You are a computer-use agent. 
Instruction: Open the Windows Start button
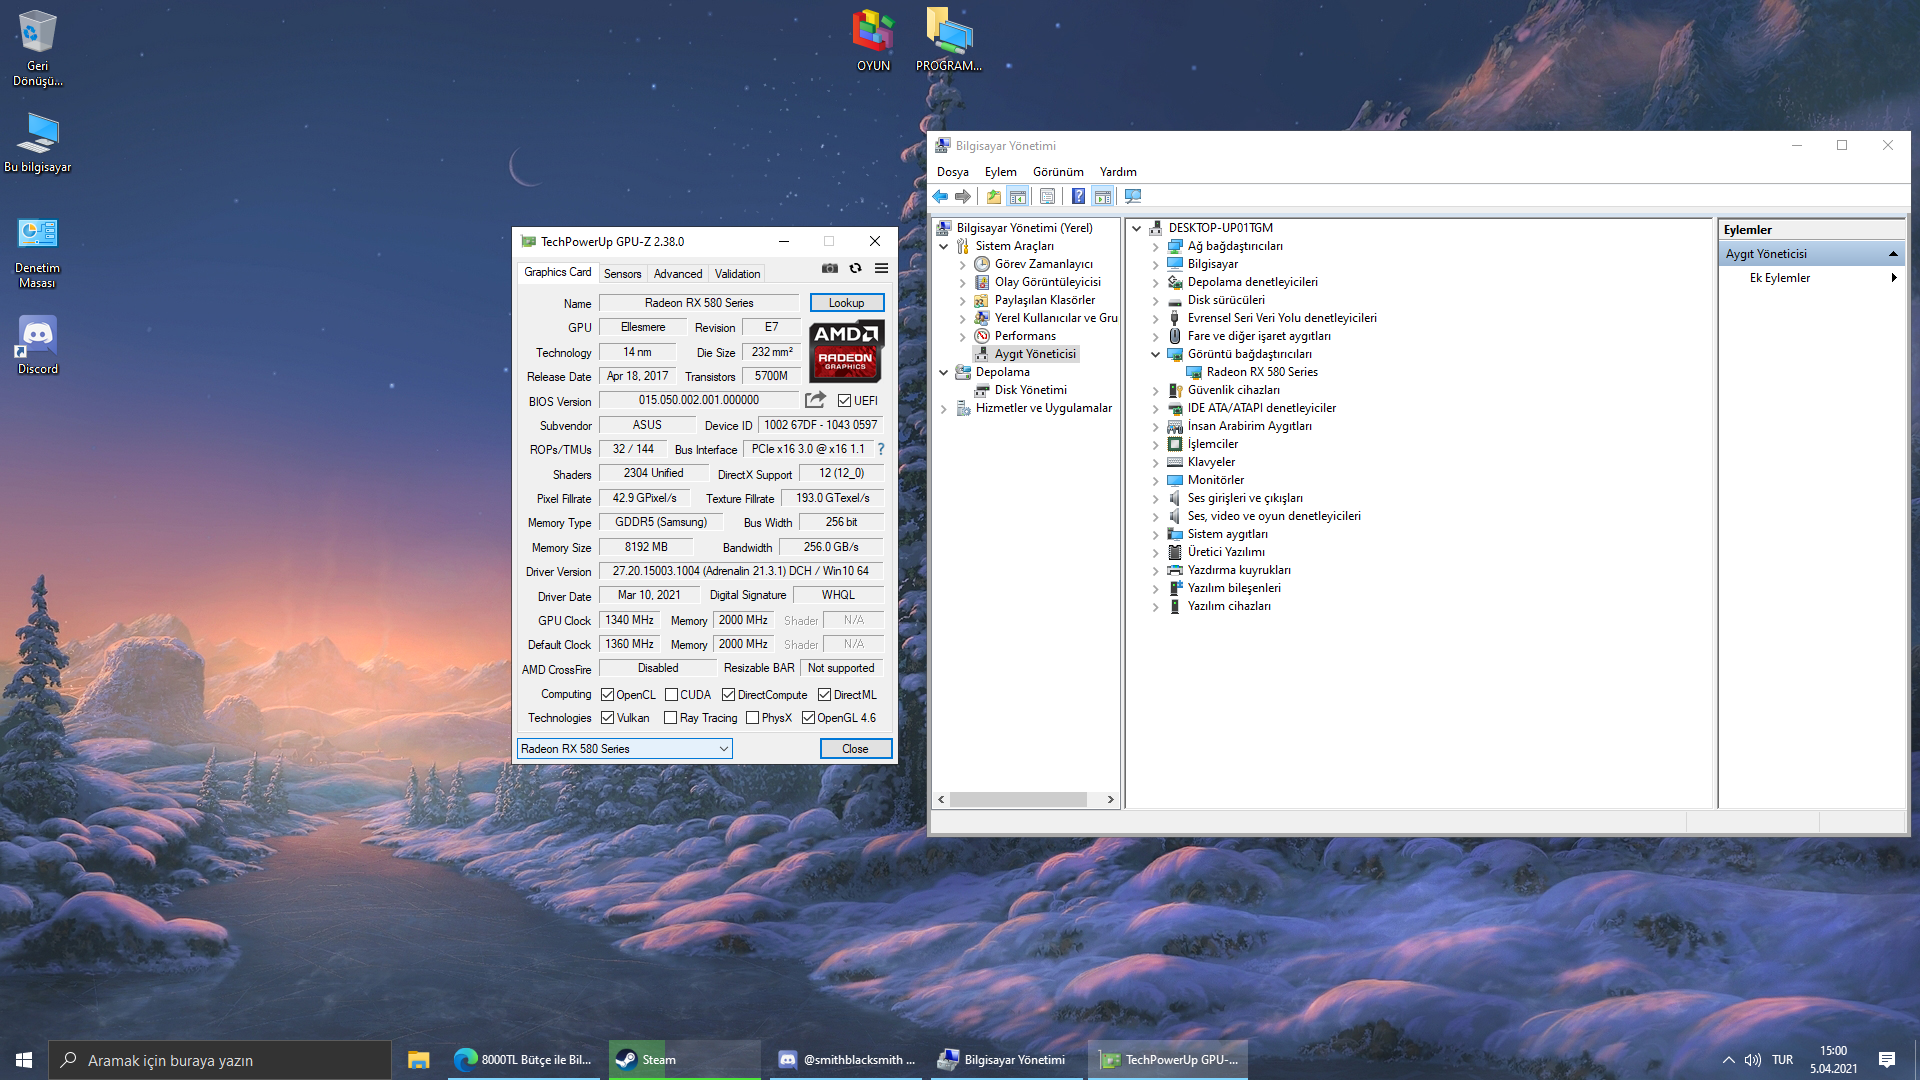(24, 1060)
